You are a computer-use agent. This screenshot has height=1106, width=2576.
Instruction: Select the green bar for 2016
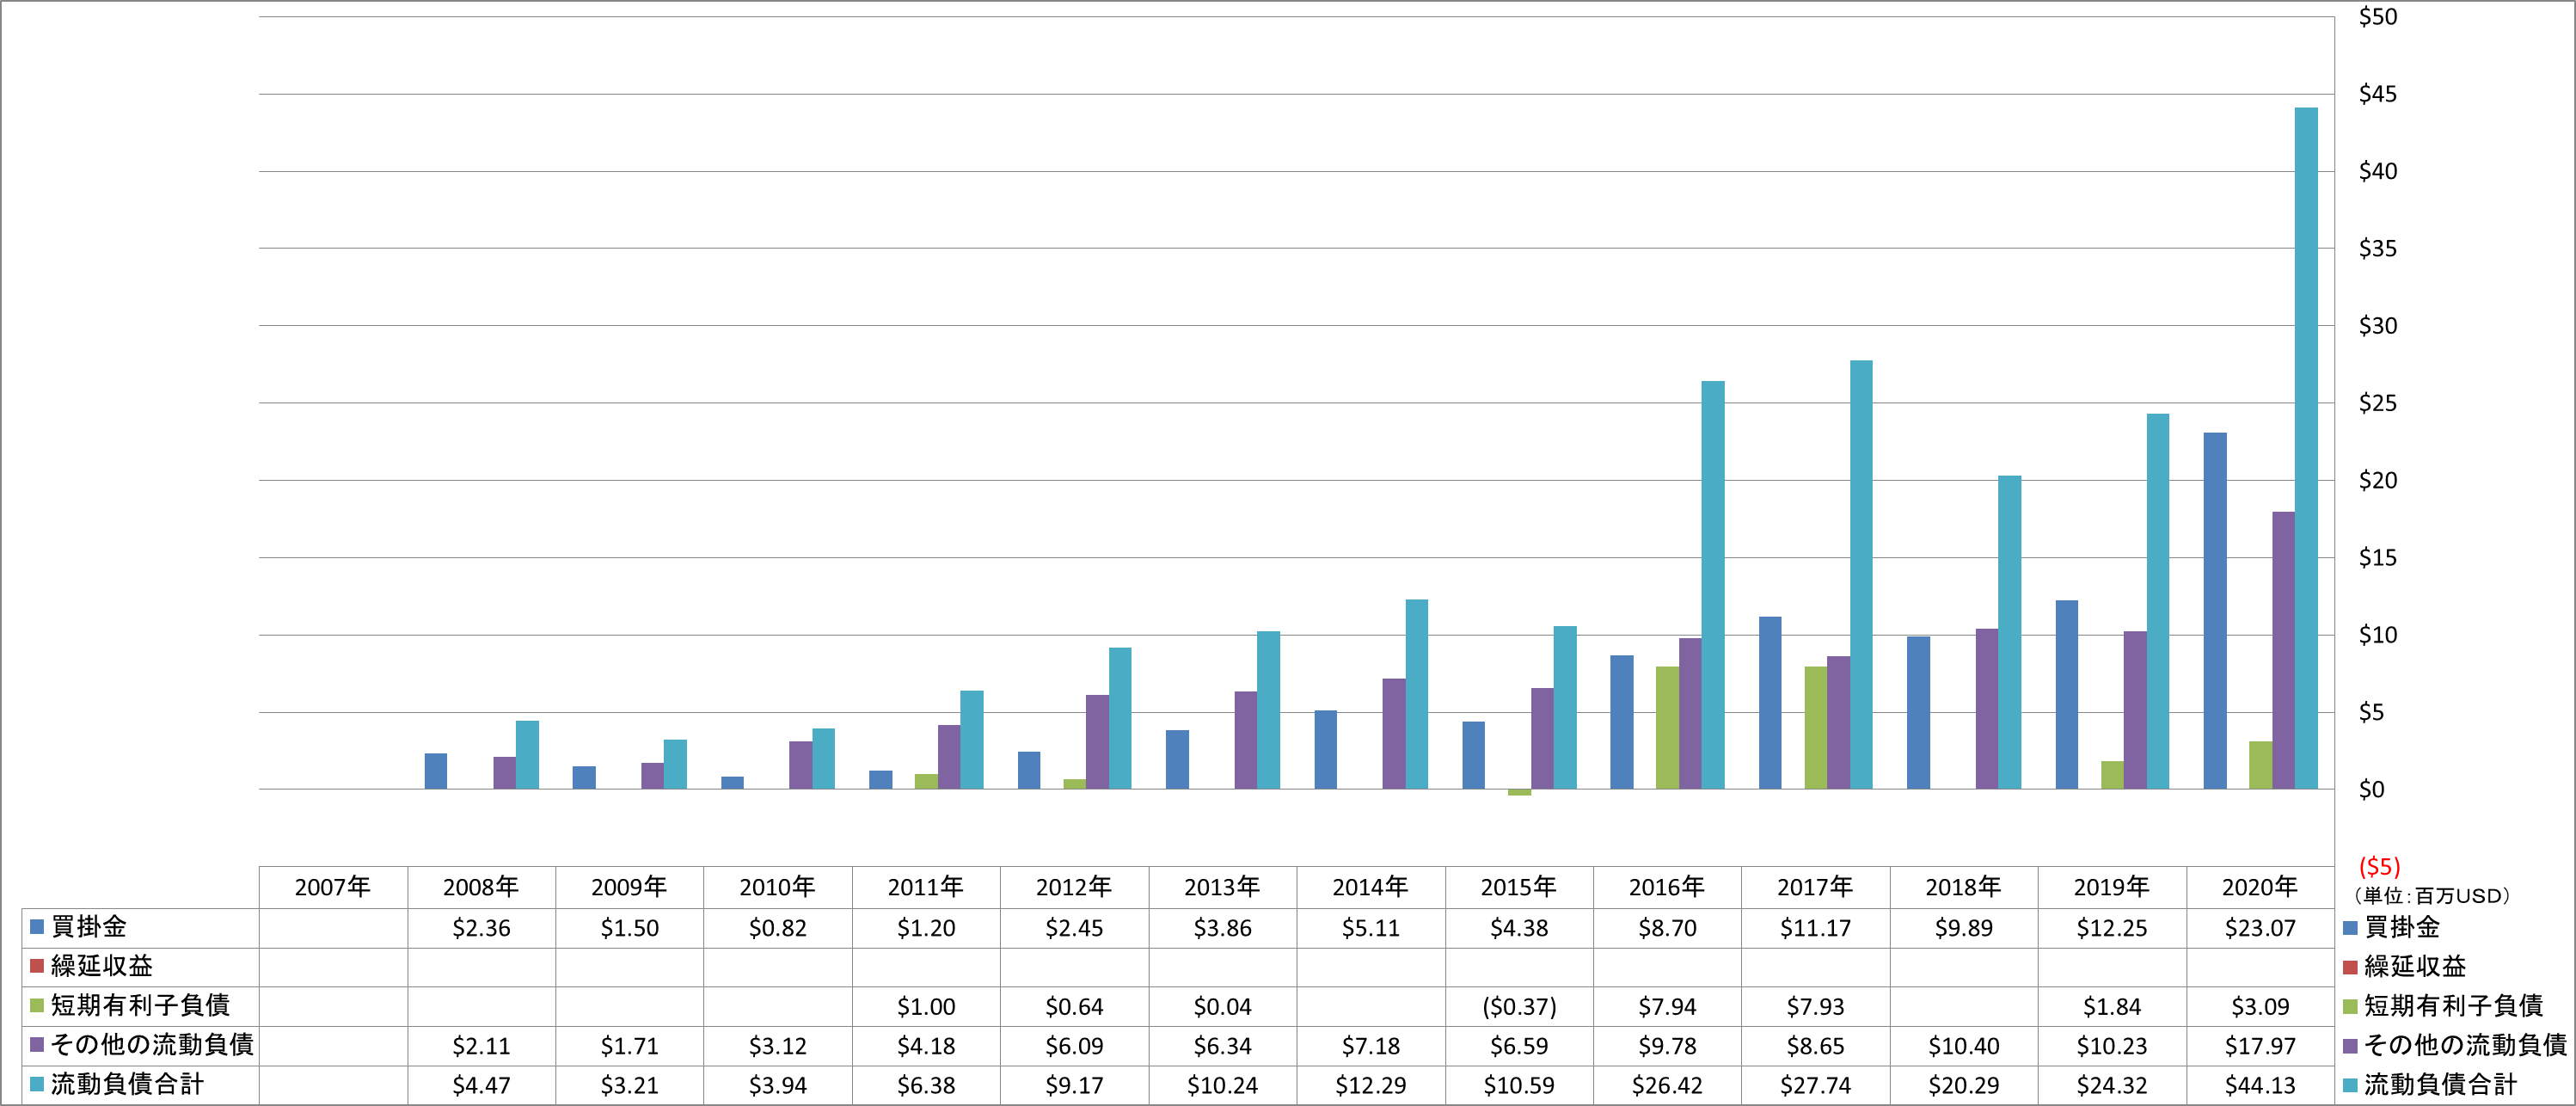tap(1667, 728)
